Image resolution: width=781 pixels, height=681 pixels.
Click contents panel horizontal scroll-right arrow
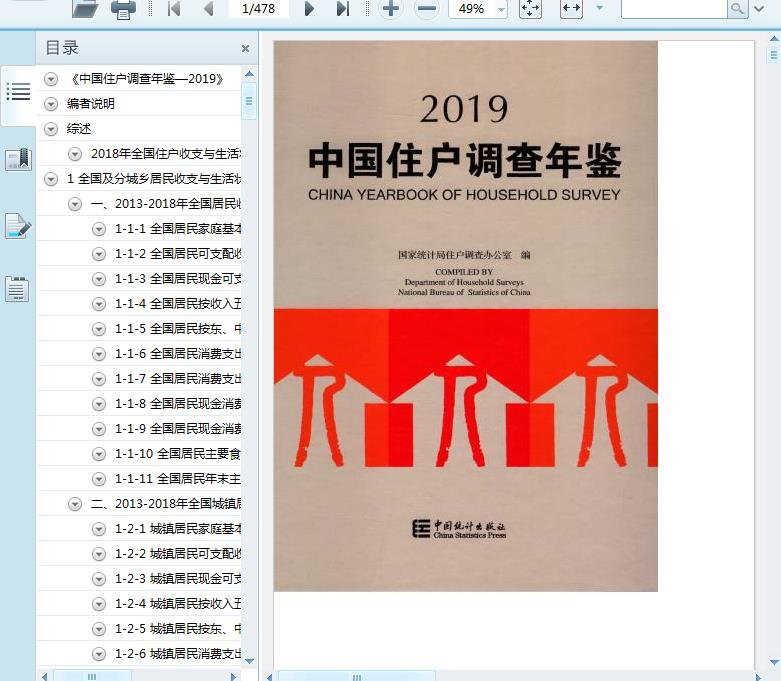click(x=233, y=677)
